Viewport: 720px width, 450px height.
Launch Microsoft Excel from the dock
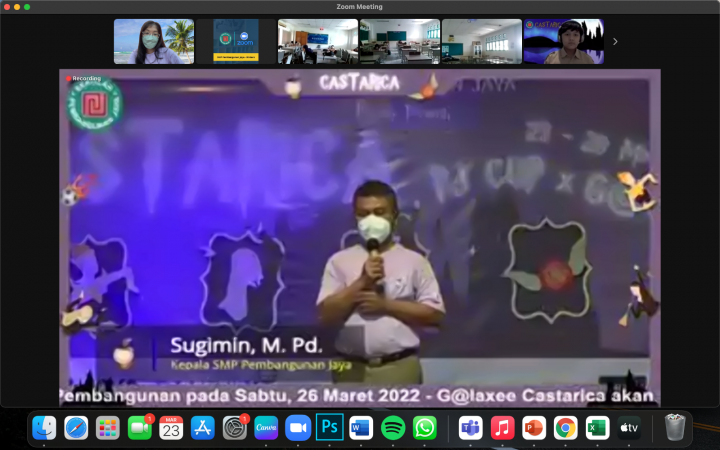coord(597,428)
